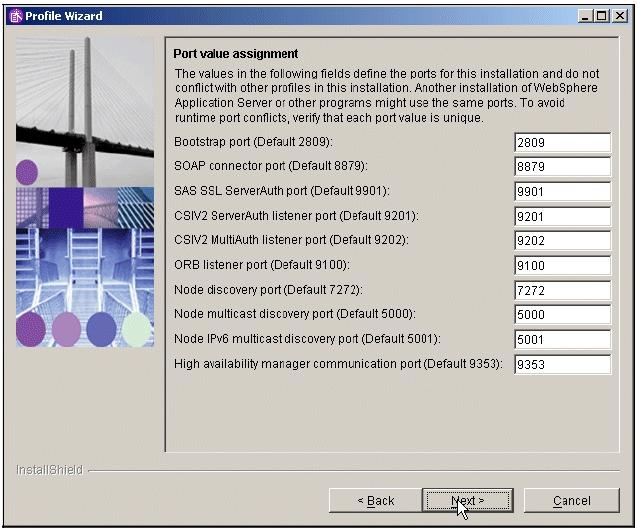
Task: Focus the Node multicast discovery port field
Action: [563, 314]
